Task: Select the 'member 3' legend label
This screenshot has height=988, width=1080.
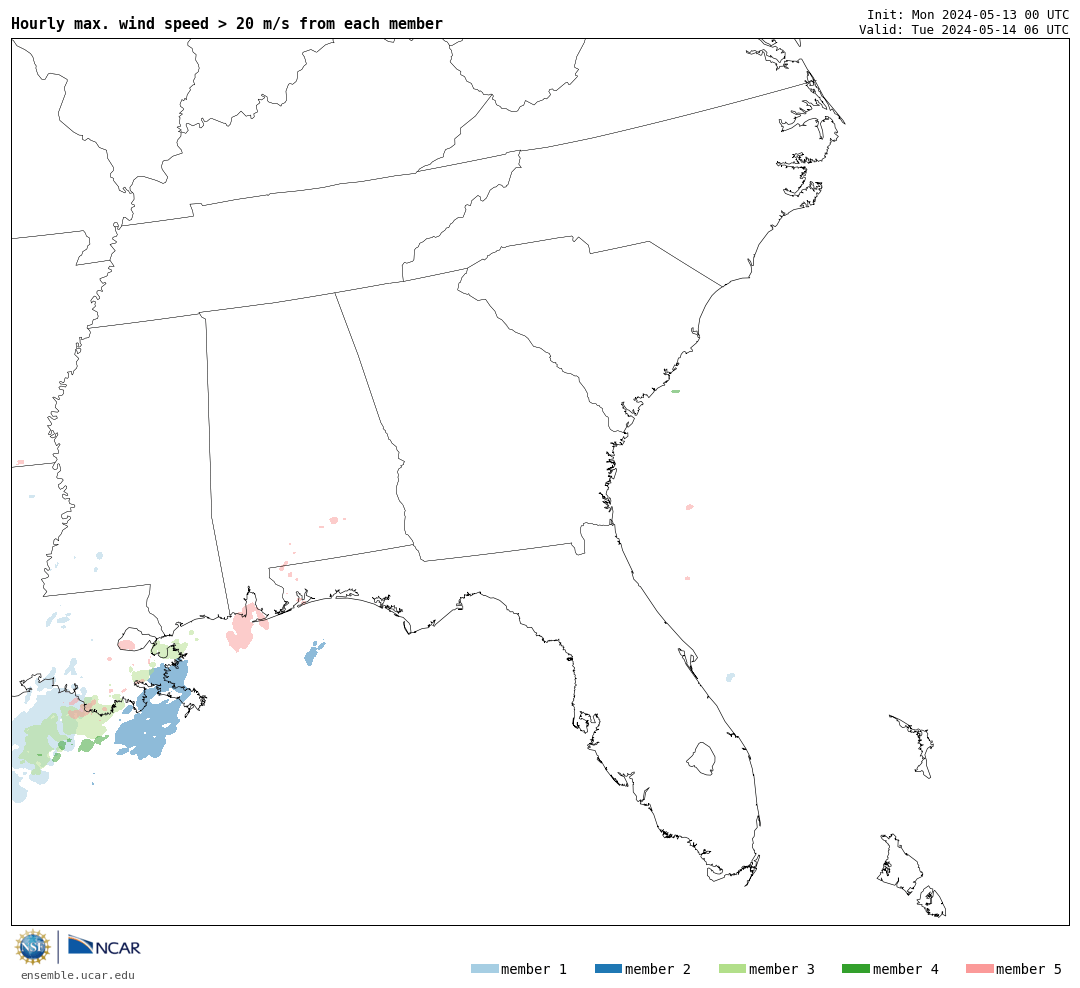Action: 782,969
